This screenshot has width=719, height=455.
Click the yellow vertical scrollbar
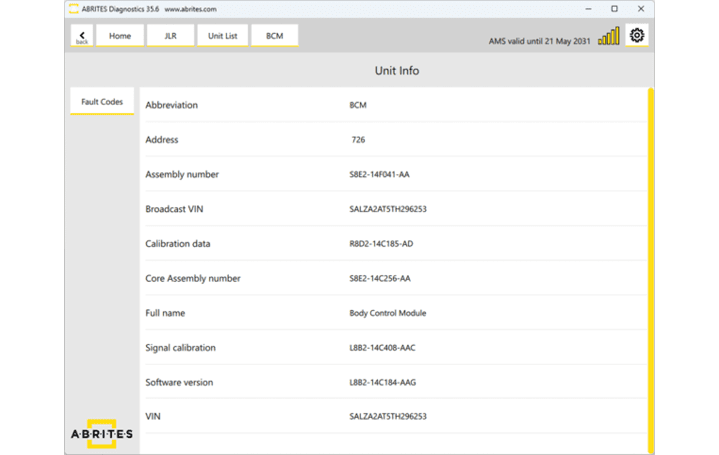point(650,271)
